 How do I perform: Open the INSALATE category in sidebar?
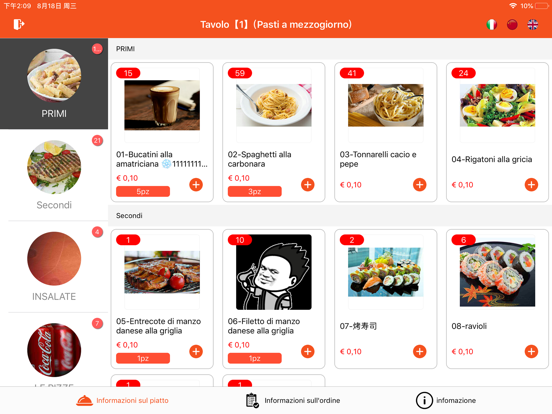[54, 266]
